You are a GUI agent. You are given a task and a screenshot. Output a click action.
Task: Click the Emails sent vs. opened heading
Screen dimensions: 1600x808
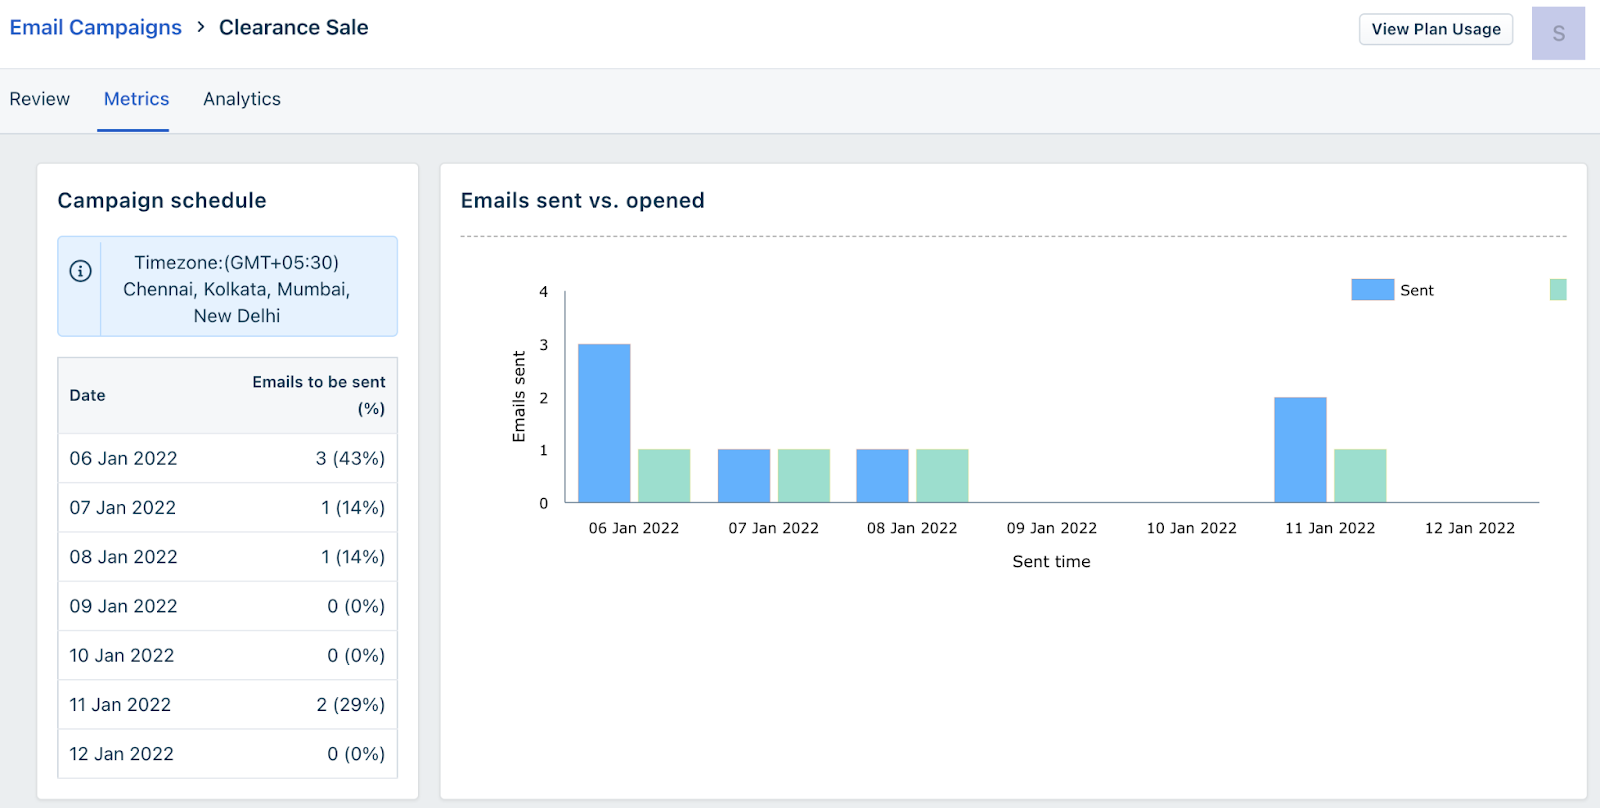(582, 200)
